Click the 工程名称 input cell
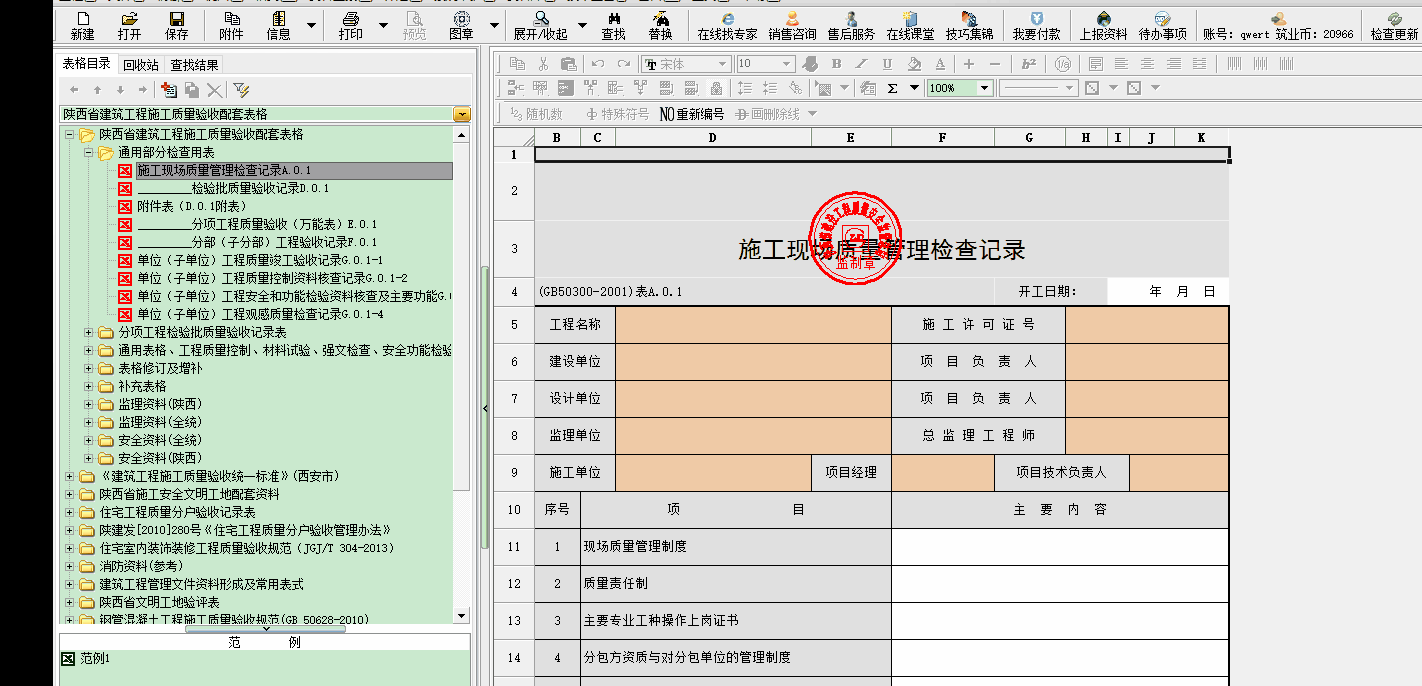1422x686 pixels. pyautogui.click(x=753, y=325)
